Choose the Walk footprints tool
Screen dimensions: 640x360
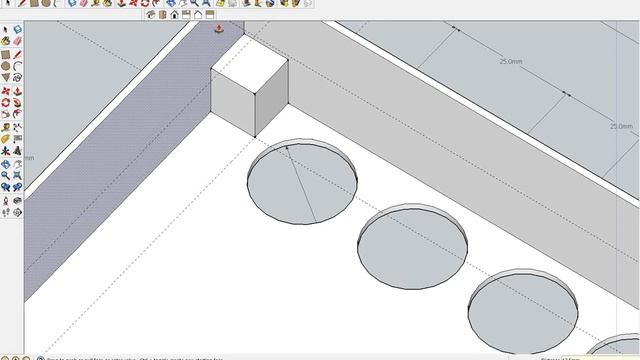coord(5,212)
